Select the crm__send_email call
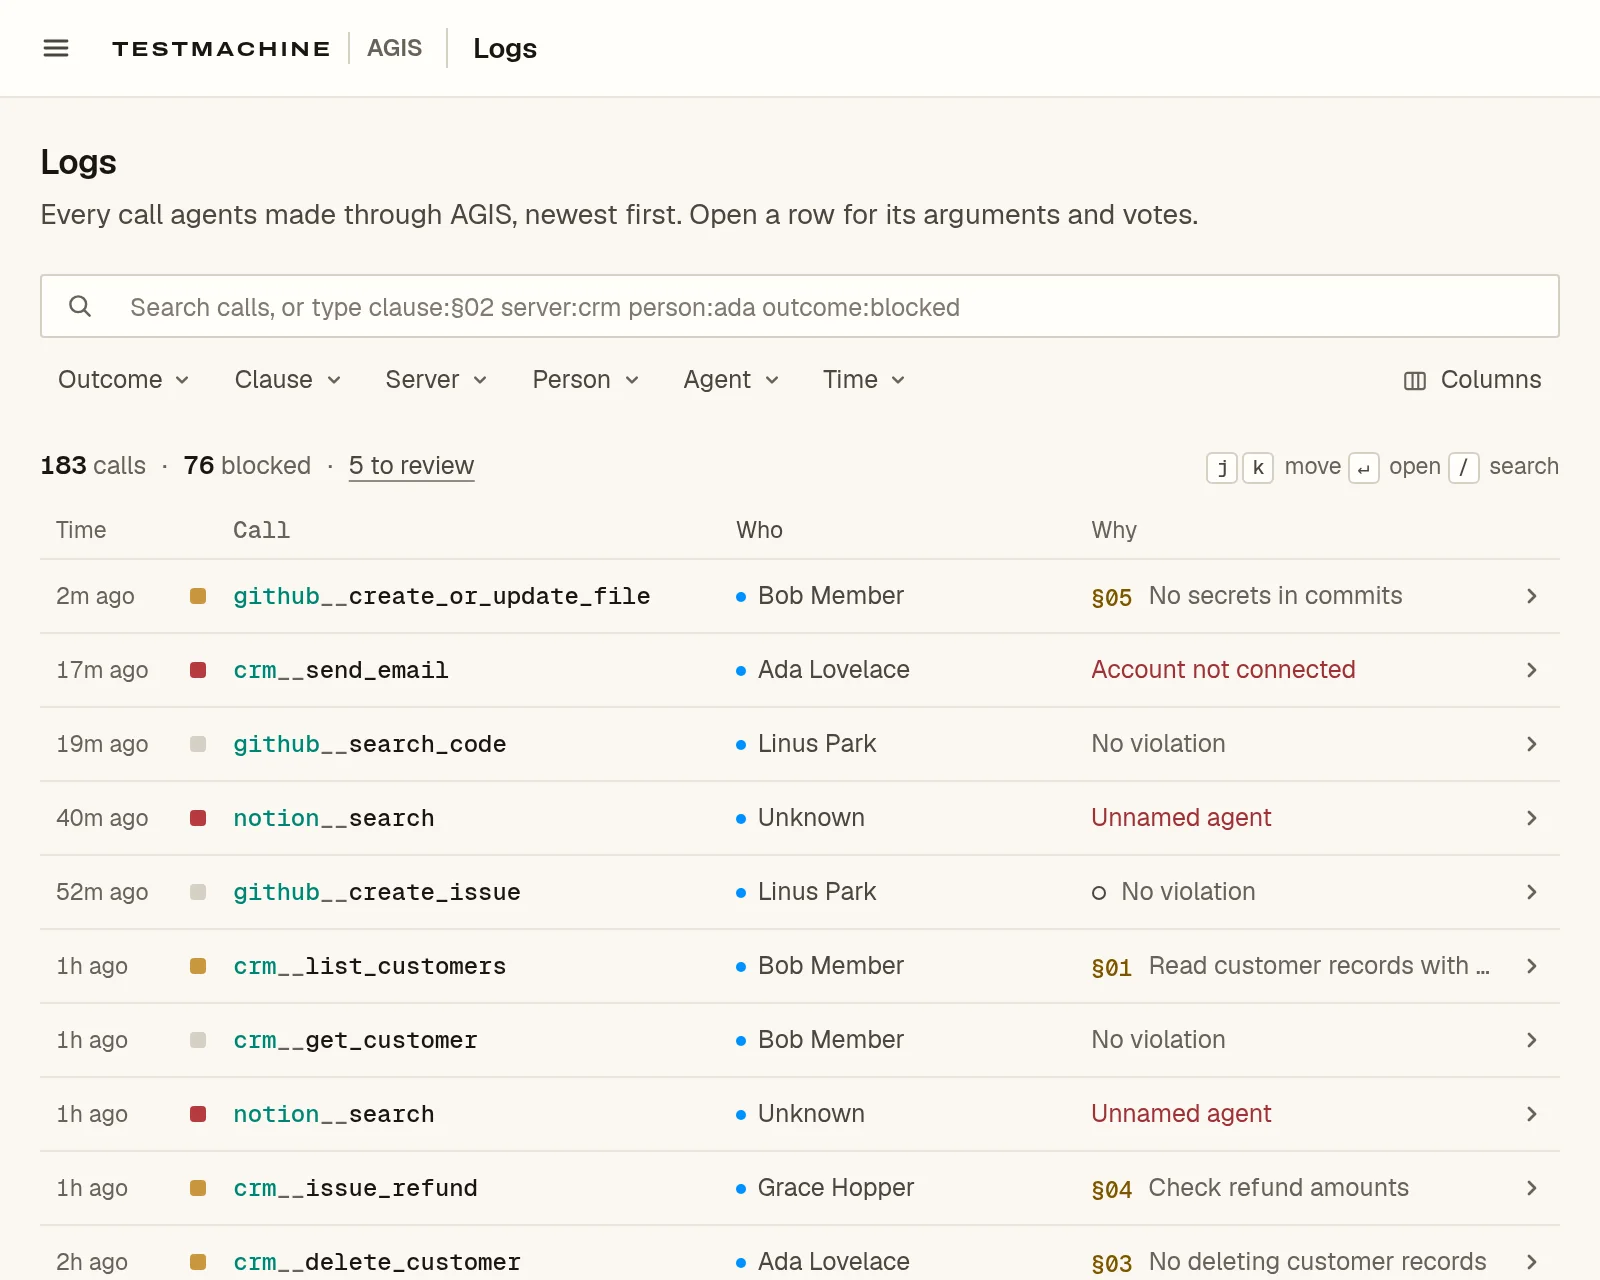The width and height of the screenshot is (1600, 1280). (x=340, y=670)
